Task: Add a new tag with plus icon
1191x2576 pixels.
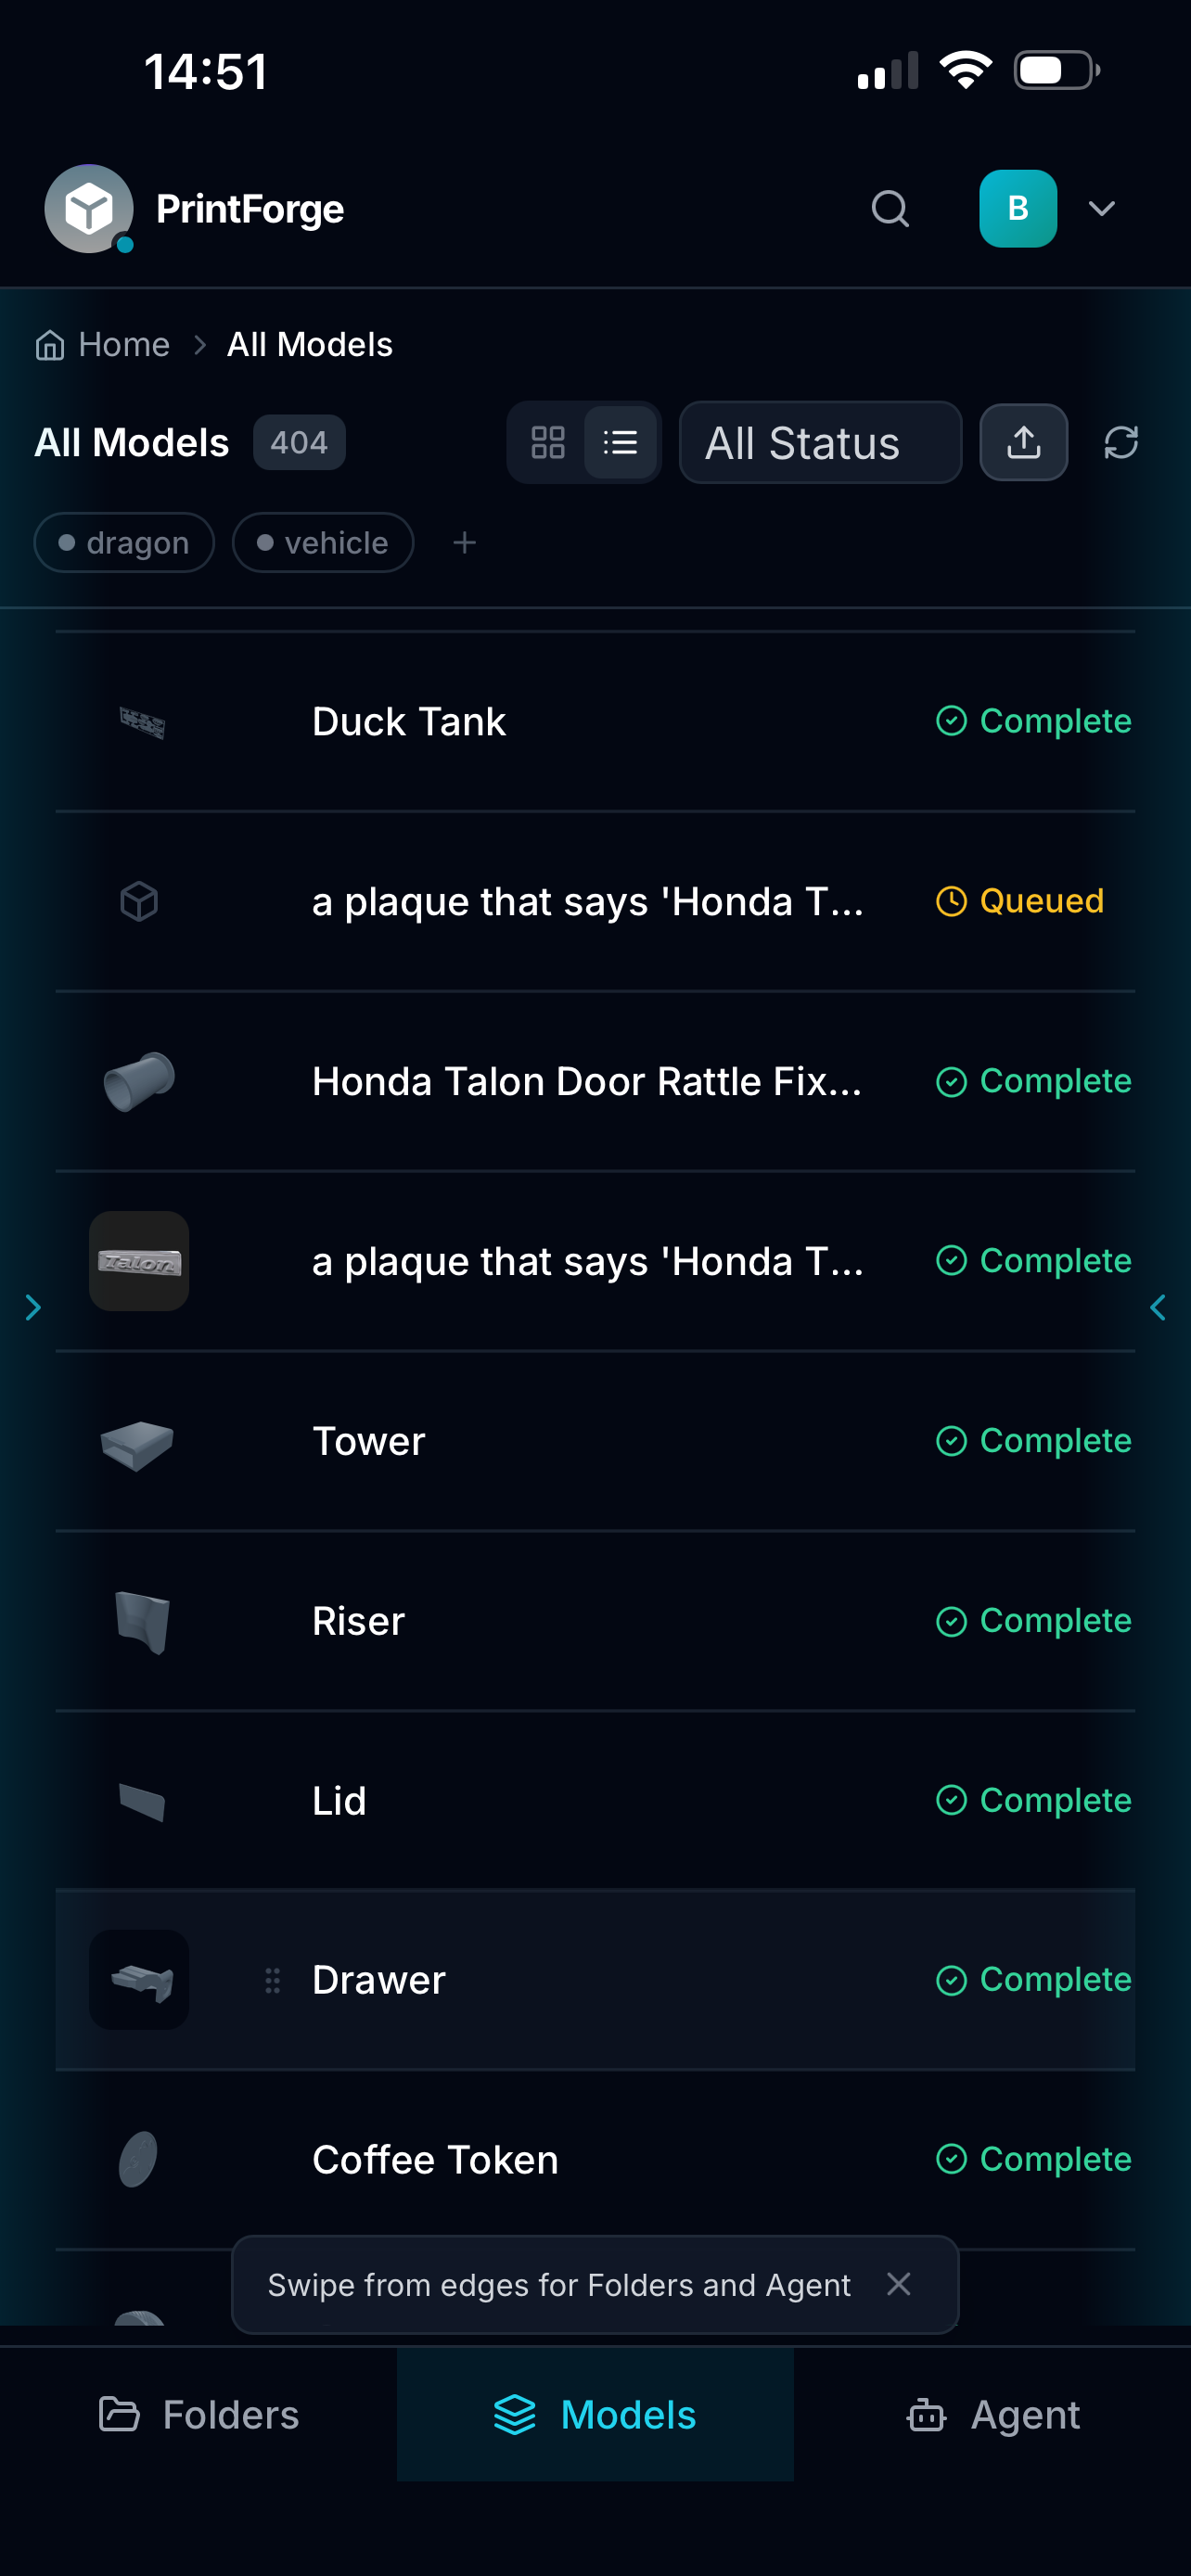Action: (464, 543)
